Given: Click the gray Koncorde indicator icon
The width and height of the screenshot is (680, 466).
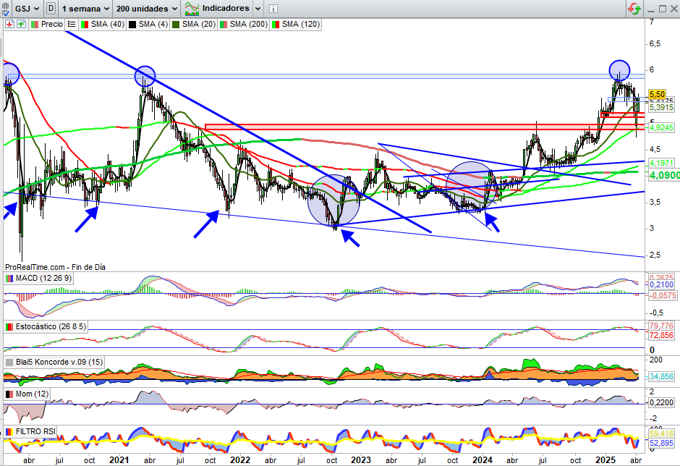Looking at the screenshot, I should click(9, 362).
